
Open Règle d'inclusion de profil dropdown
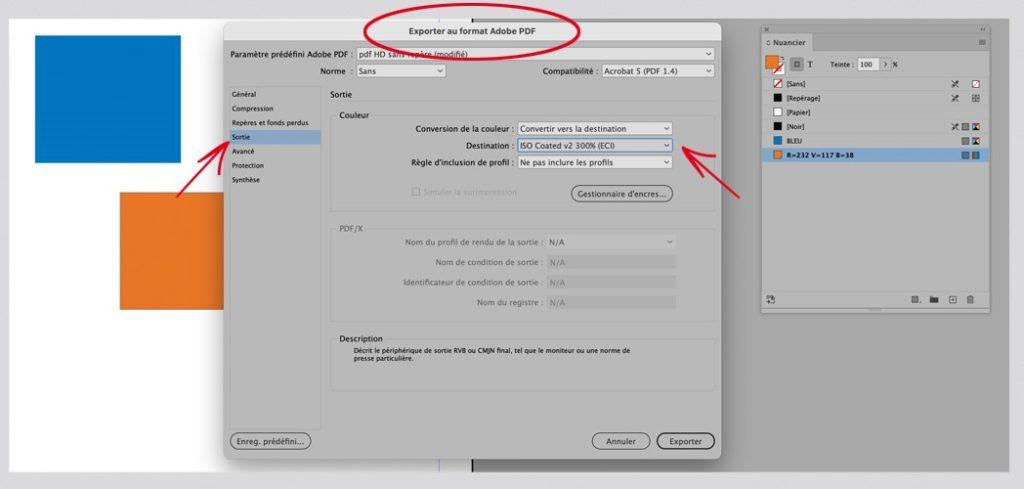click(x=595, y=163)
